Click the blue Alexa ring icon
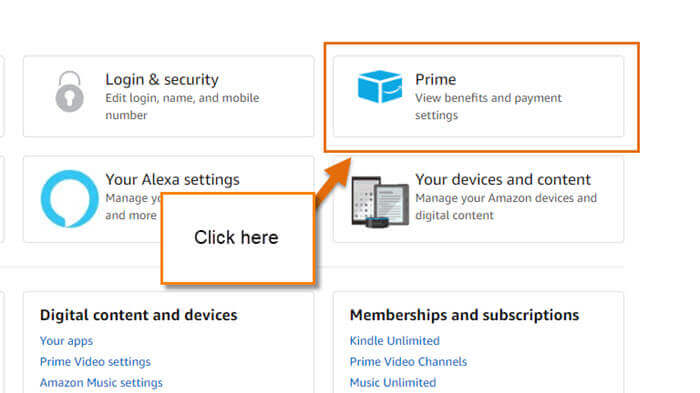Image resolution: width=700 pixels, height=393 pixels. tap(69, 199)
